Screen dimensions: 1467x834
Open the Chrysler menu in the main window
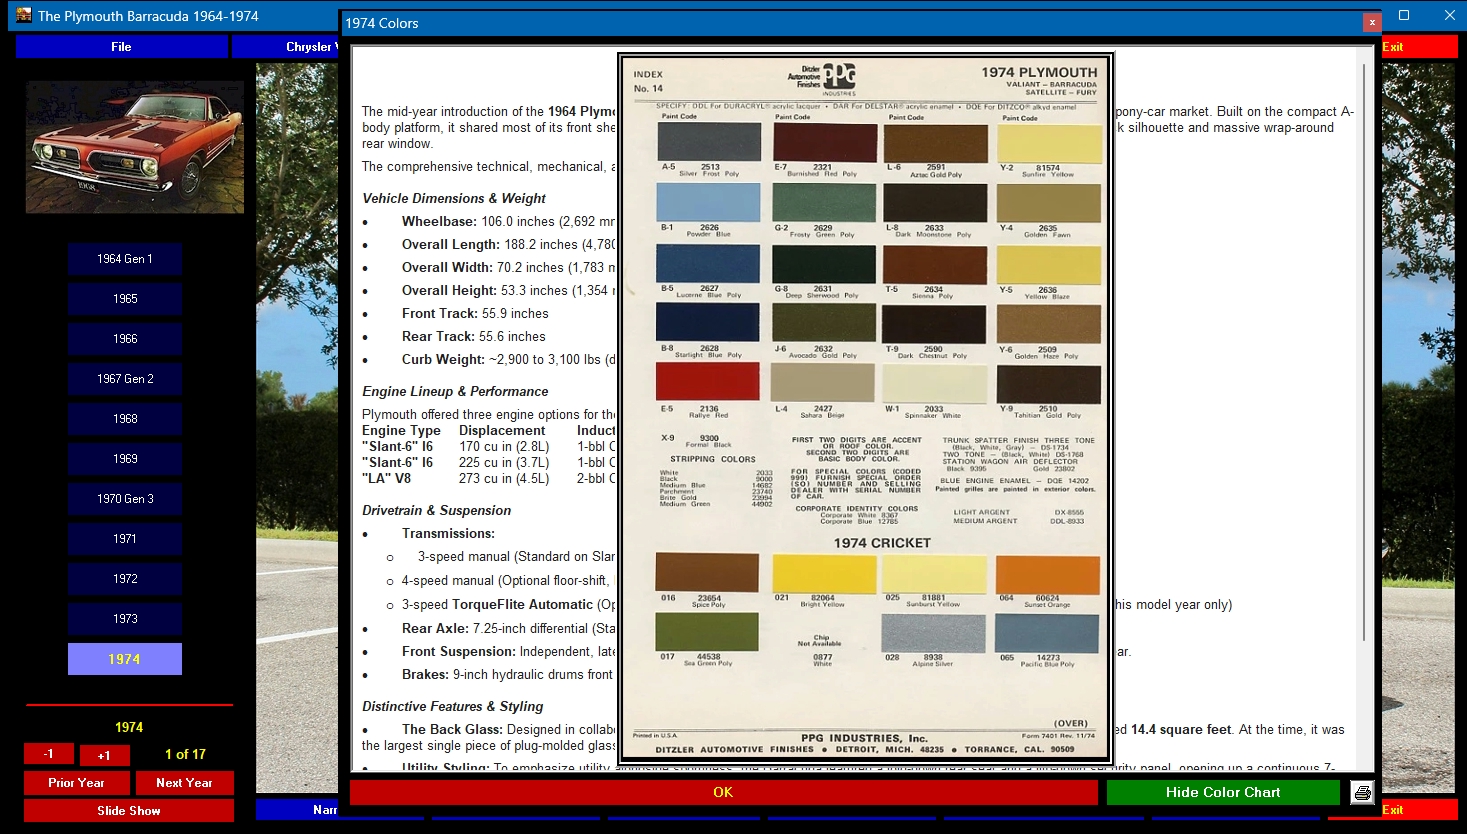click(x=286, y=47)
